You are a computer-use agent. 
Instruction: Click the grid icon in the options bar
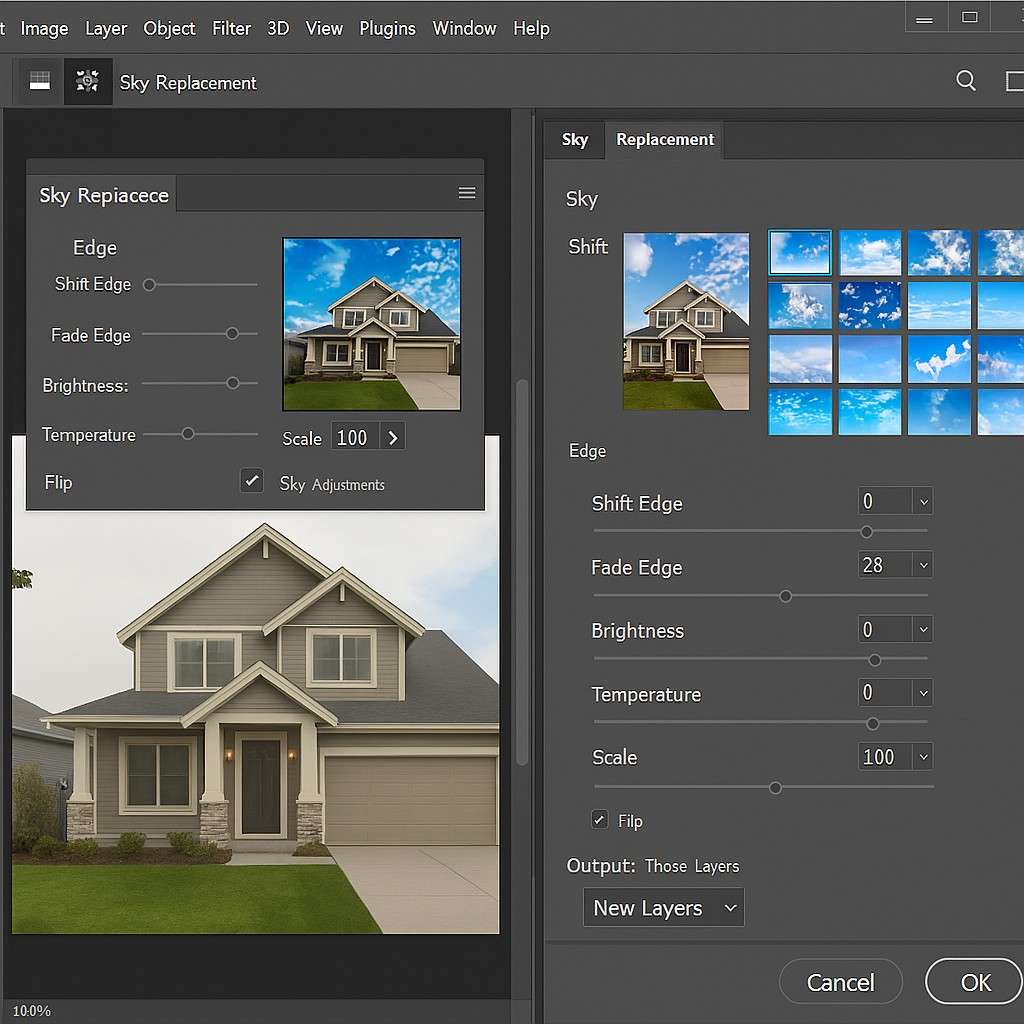(38, 80)
